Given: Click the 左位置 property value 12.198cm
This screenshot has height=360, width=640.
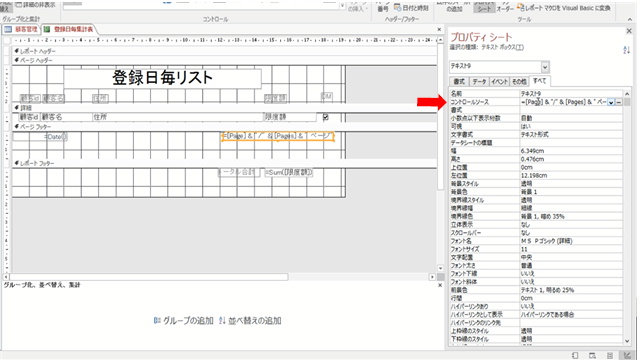Looking at the screenshot, I should 571,176.
